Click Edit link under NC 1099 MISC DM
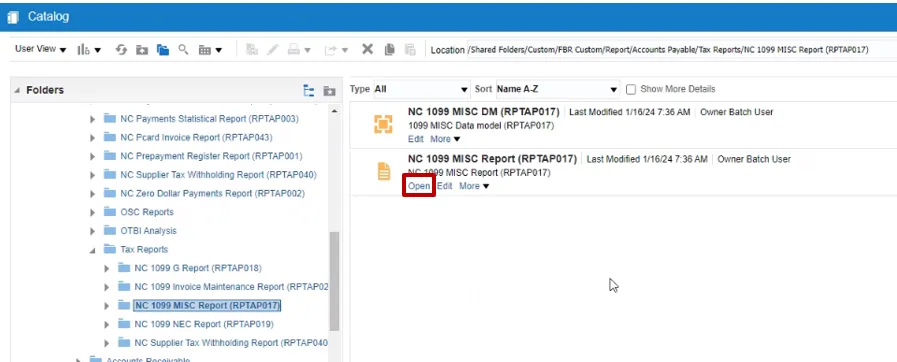The width and height of the screenshot is (897, 362). pyautogui.click(x=416, y=139)
